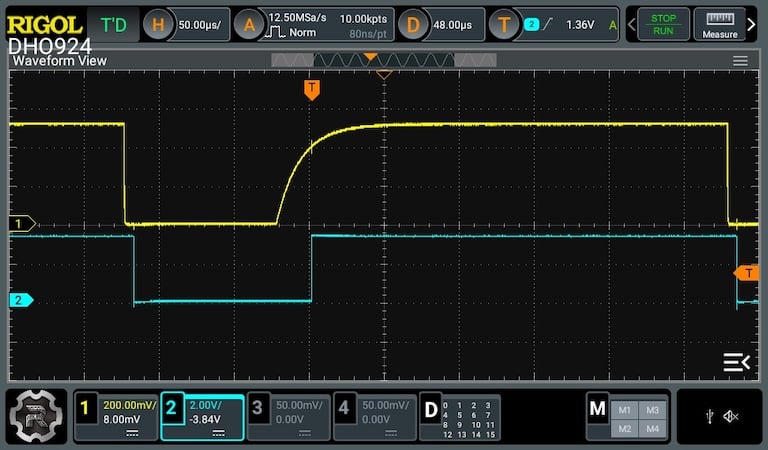Select the orange T trigger position marker

pos(312,90)
